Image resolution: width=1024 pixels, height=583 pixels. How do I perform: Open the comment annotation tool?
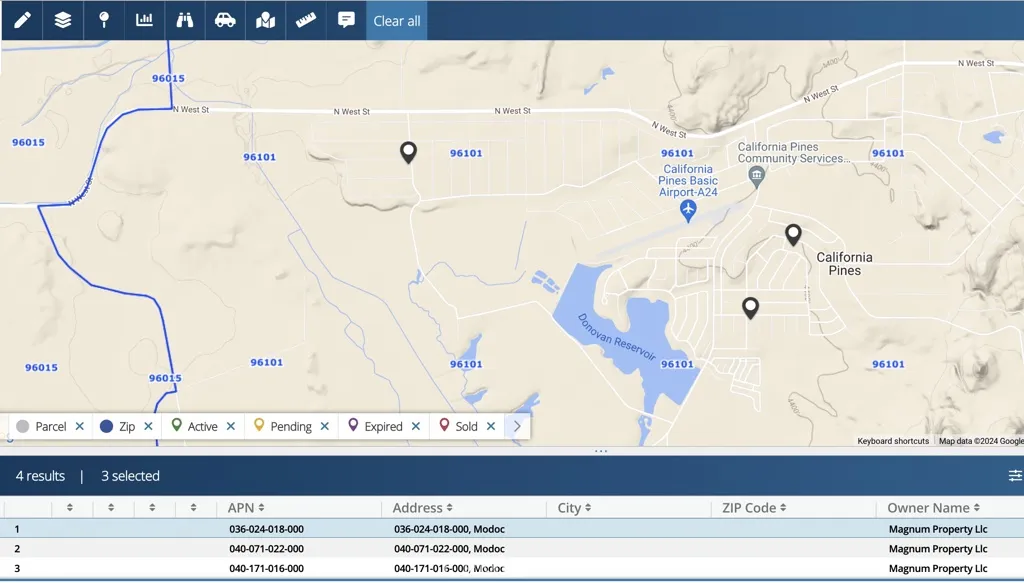coord(346,20)
